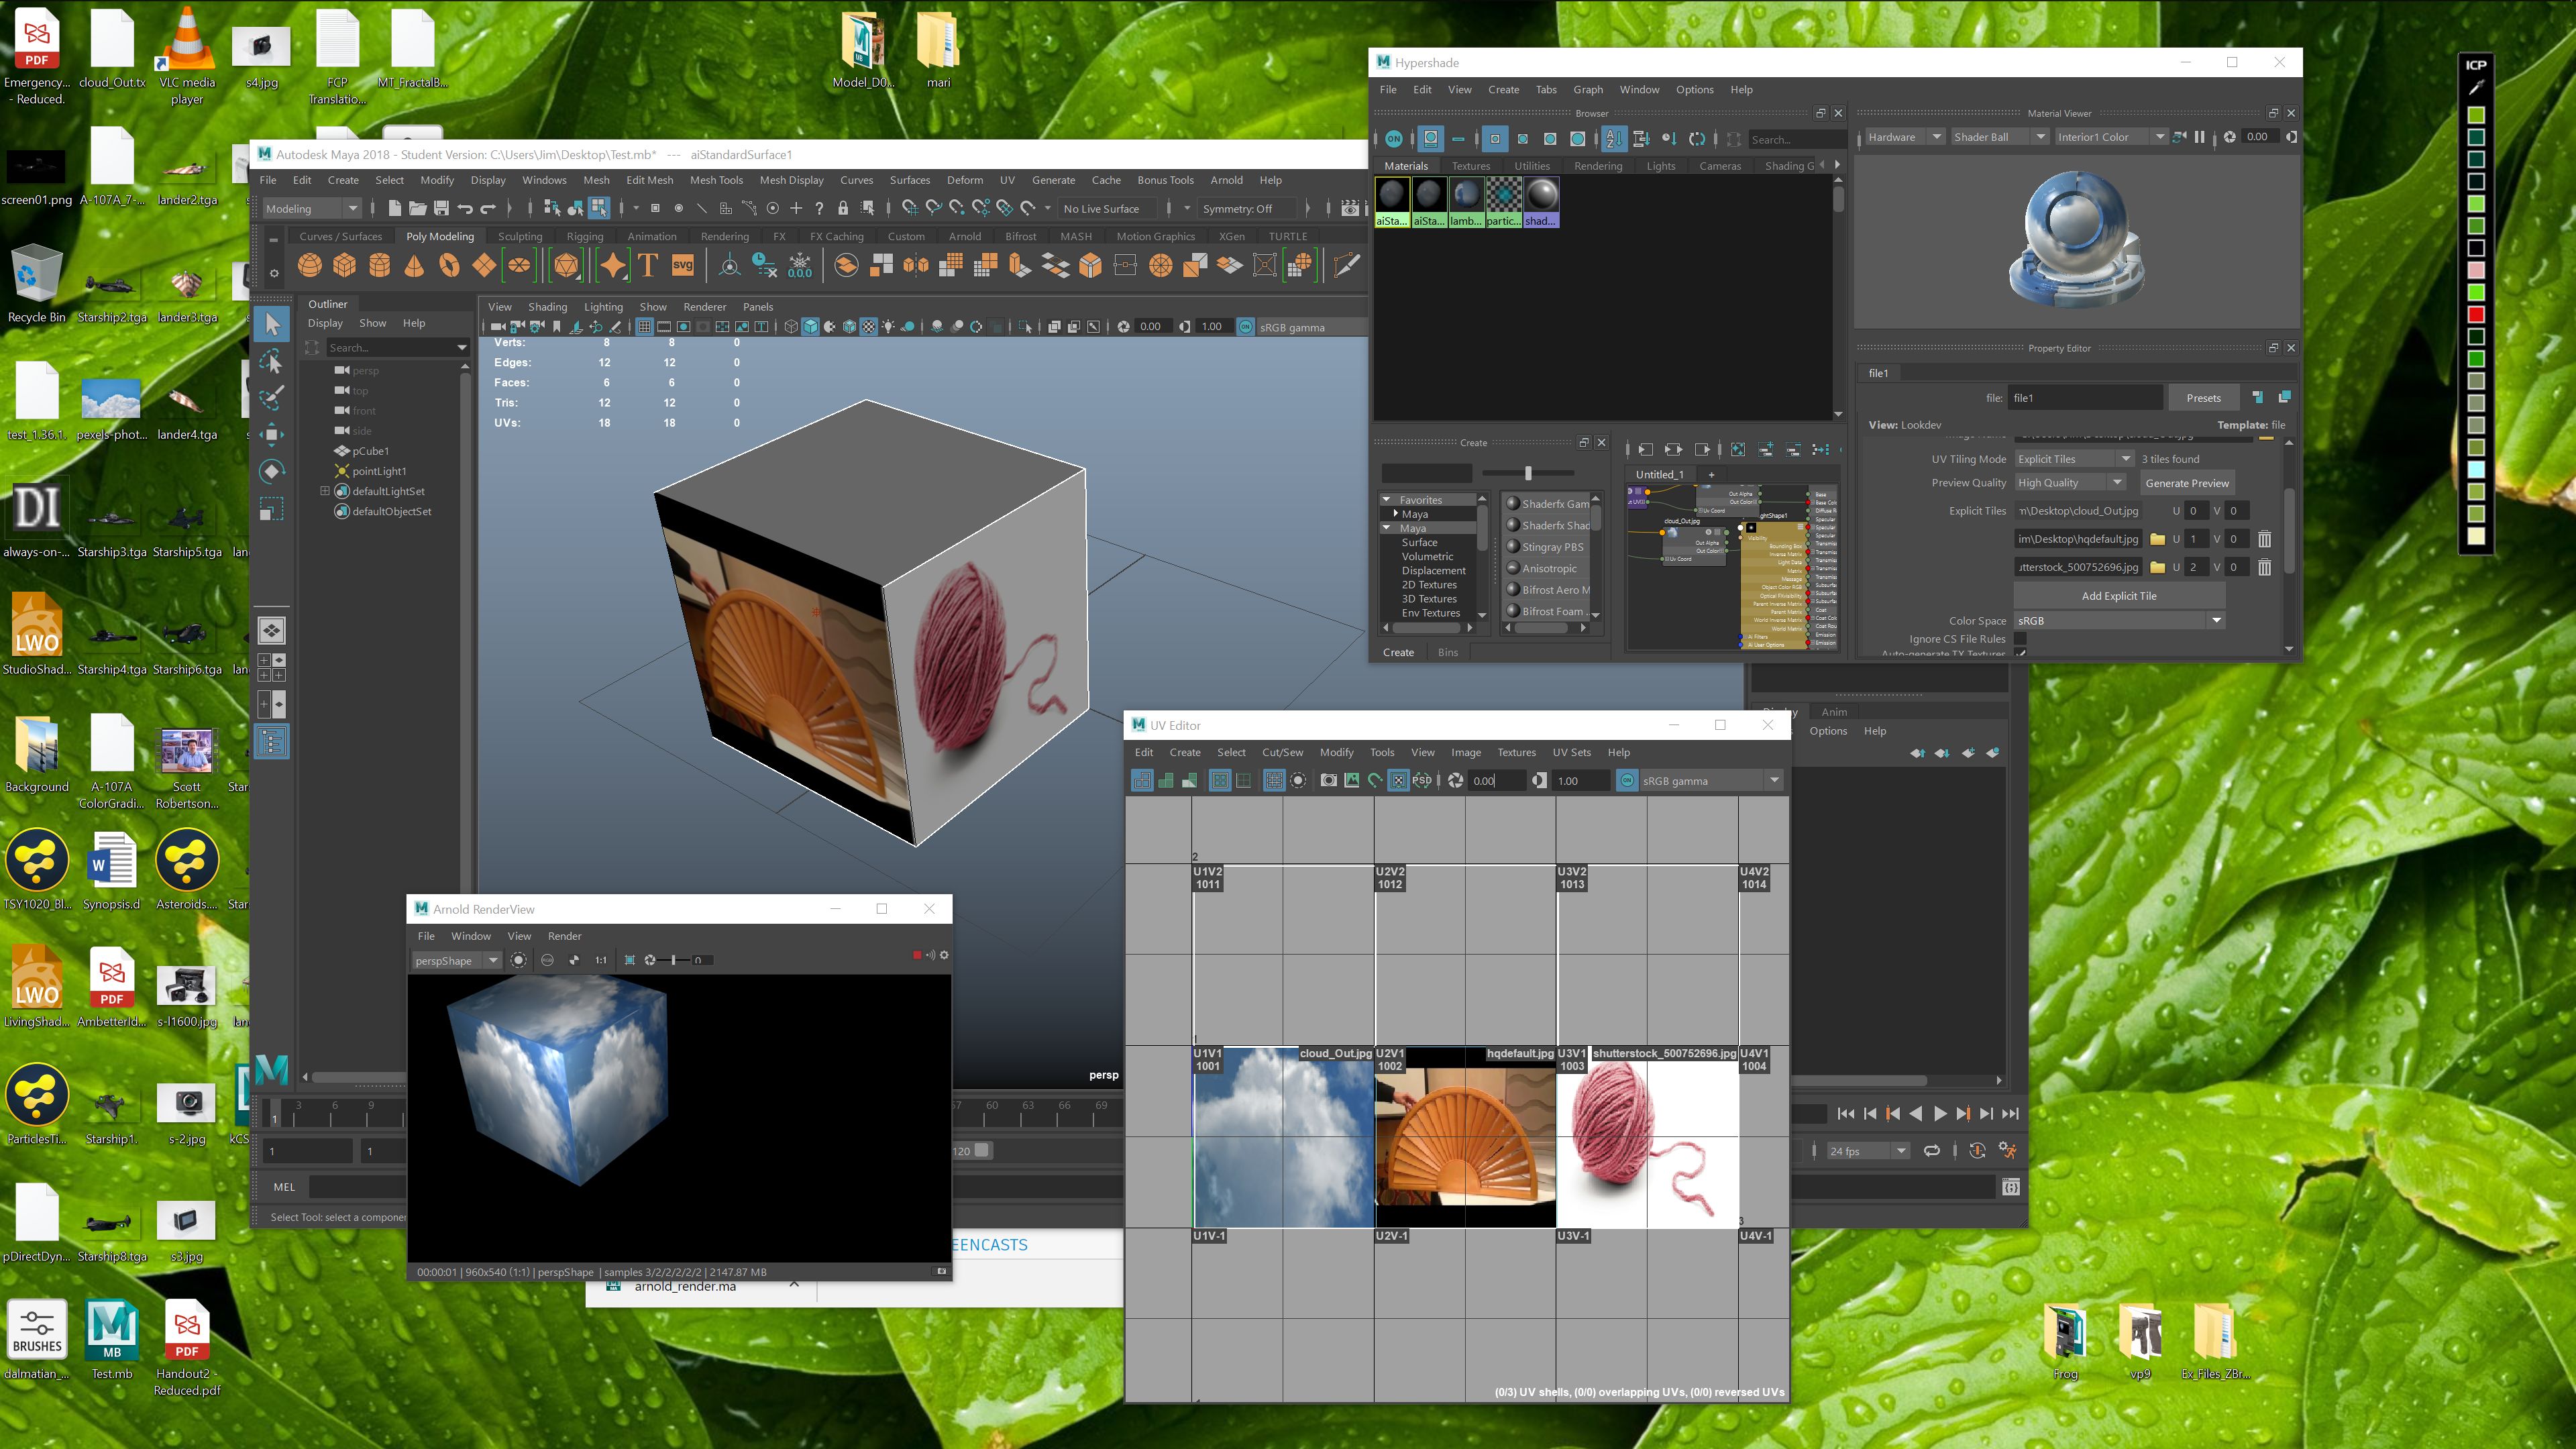Open the Mesh Tools menu in Maya
2576x1449 pixels.
tap(716, 180)
